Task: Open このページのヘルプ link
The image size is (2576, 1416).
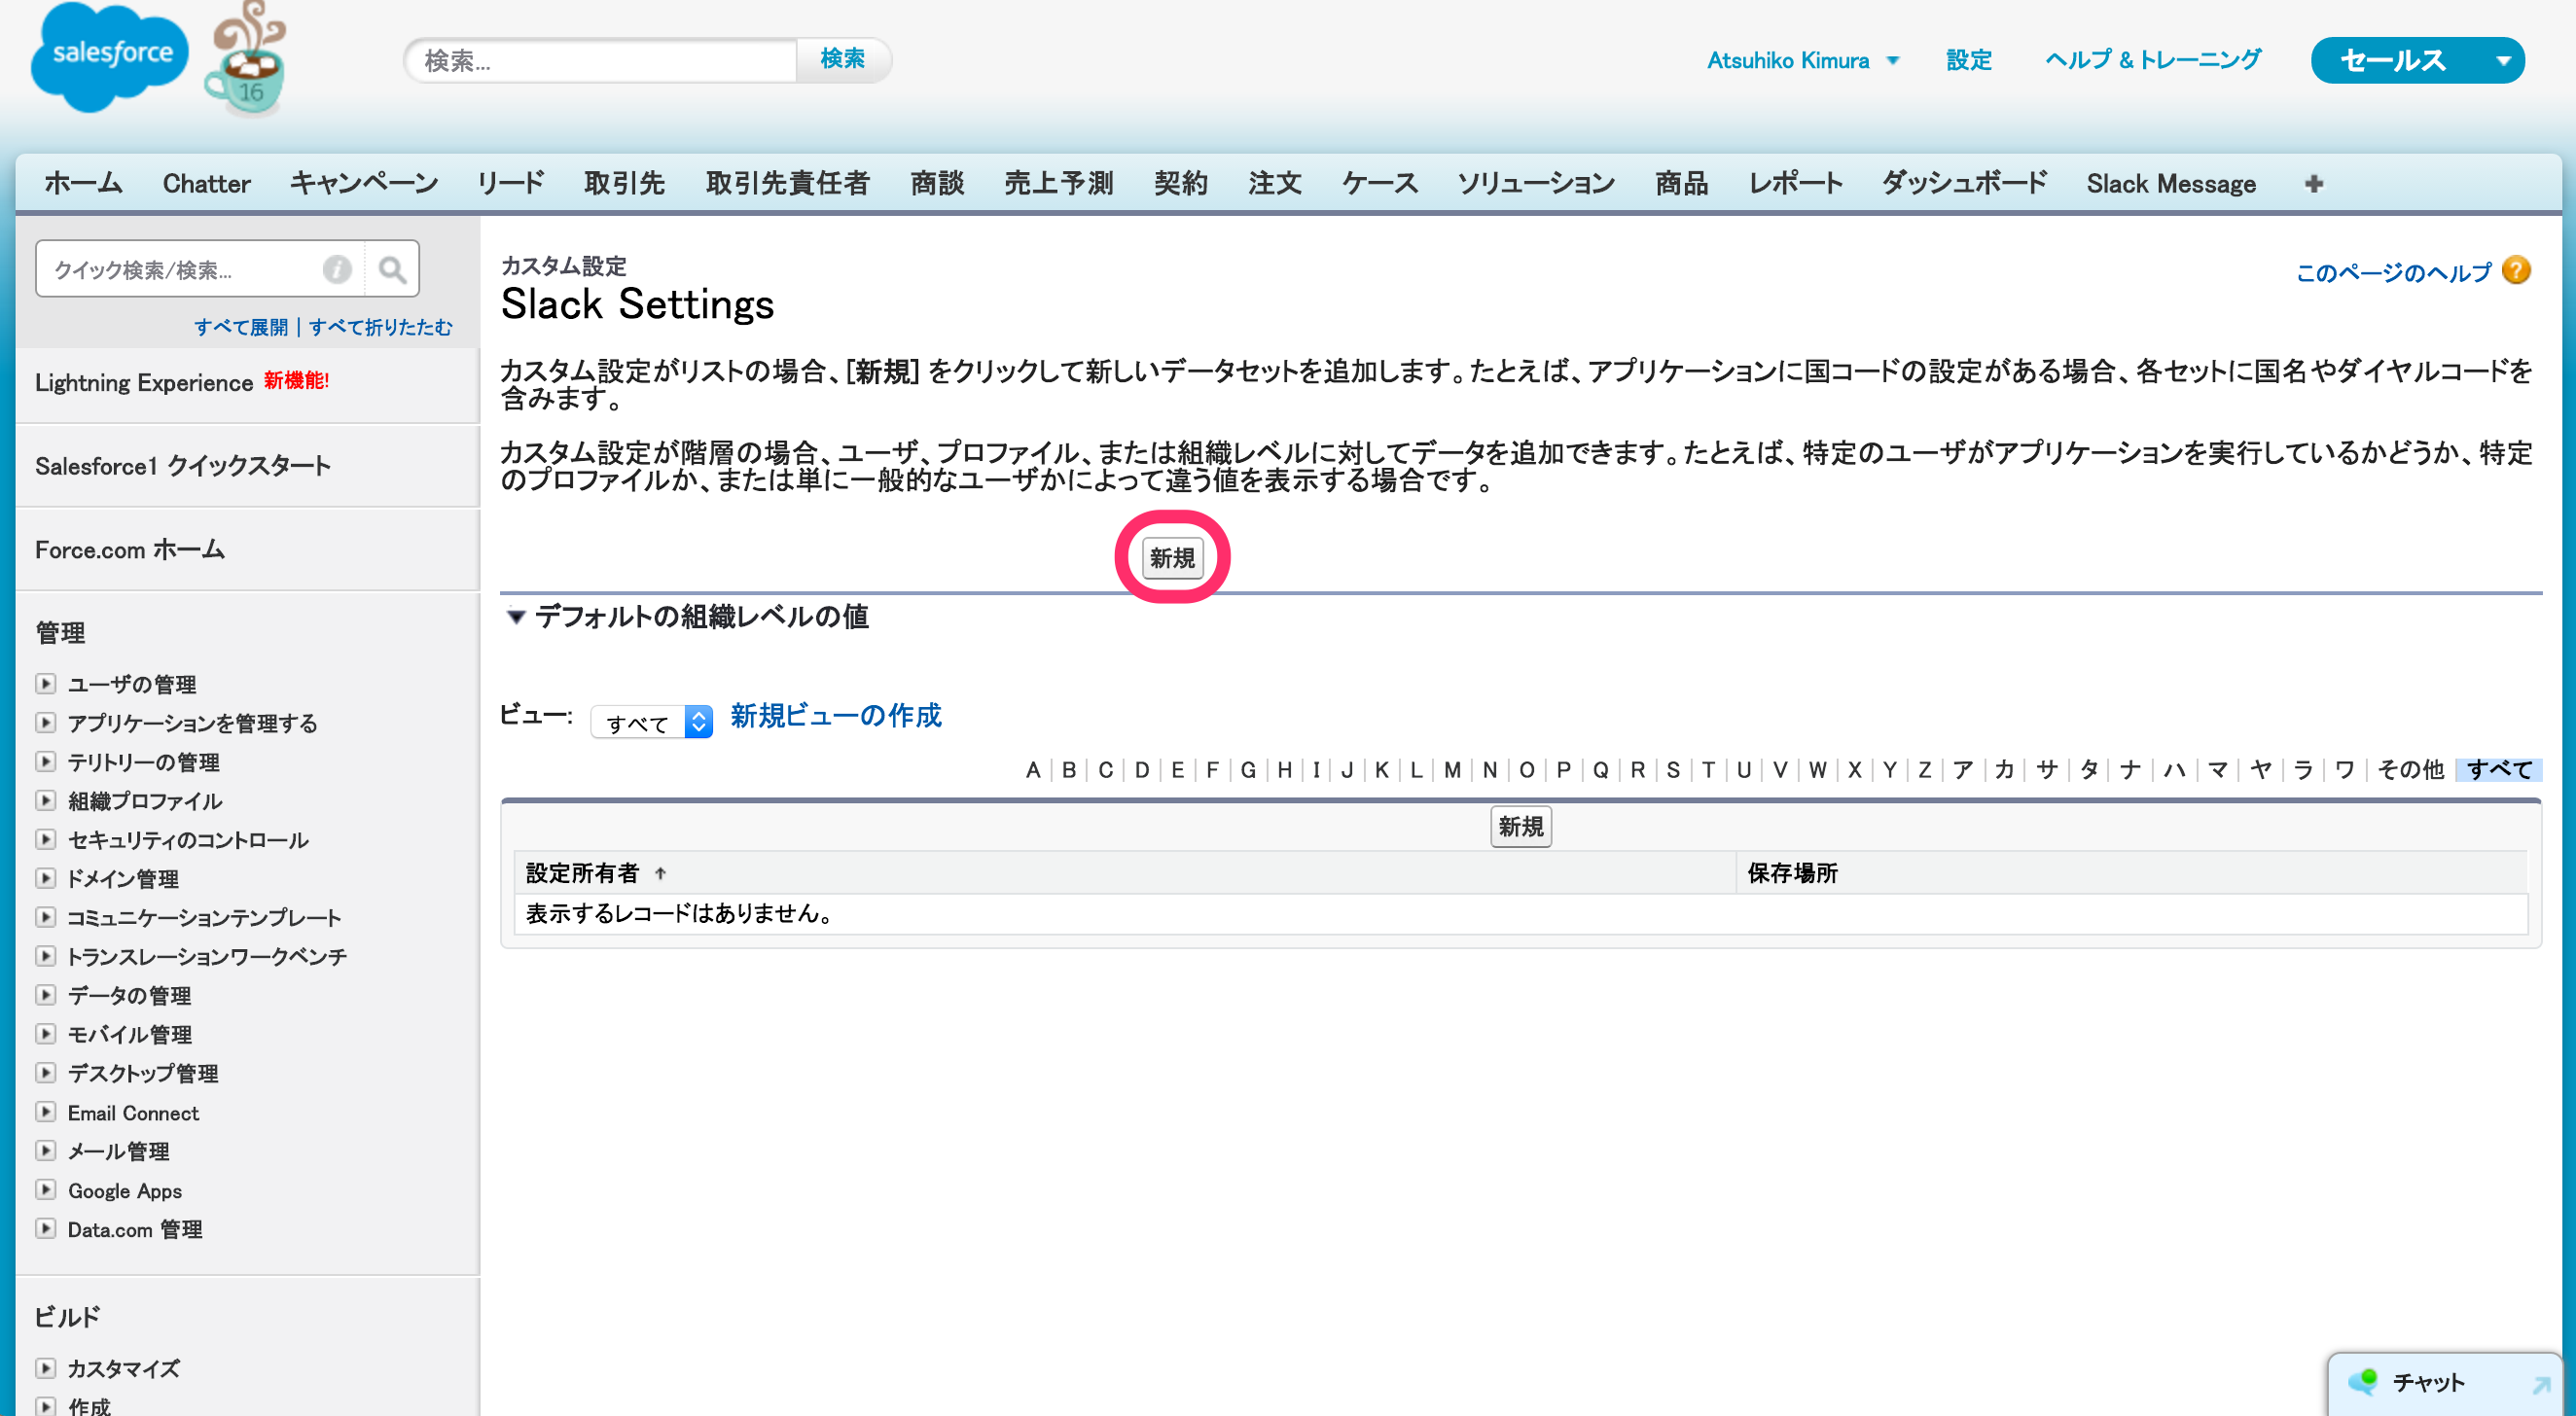Action: (2393, 272)
